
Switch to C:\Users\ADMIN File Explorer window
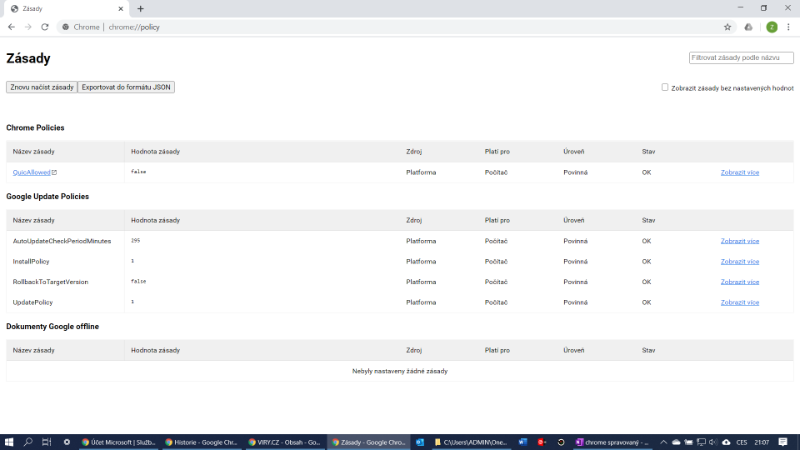point(470,442)
